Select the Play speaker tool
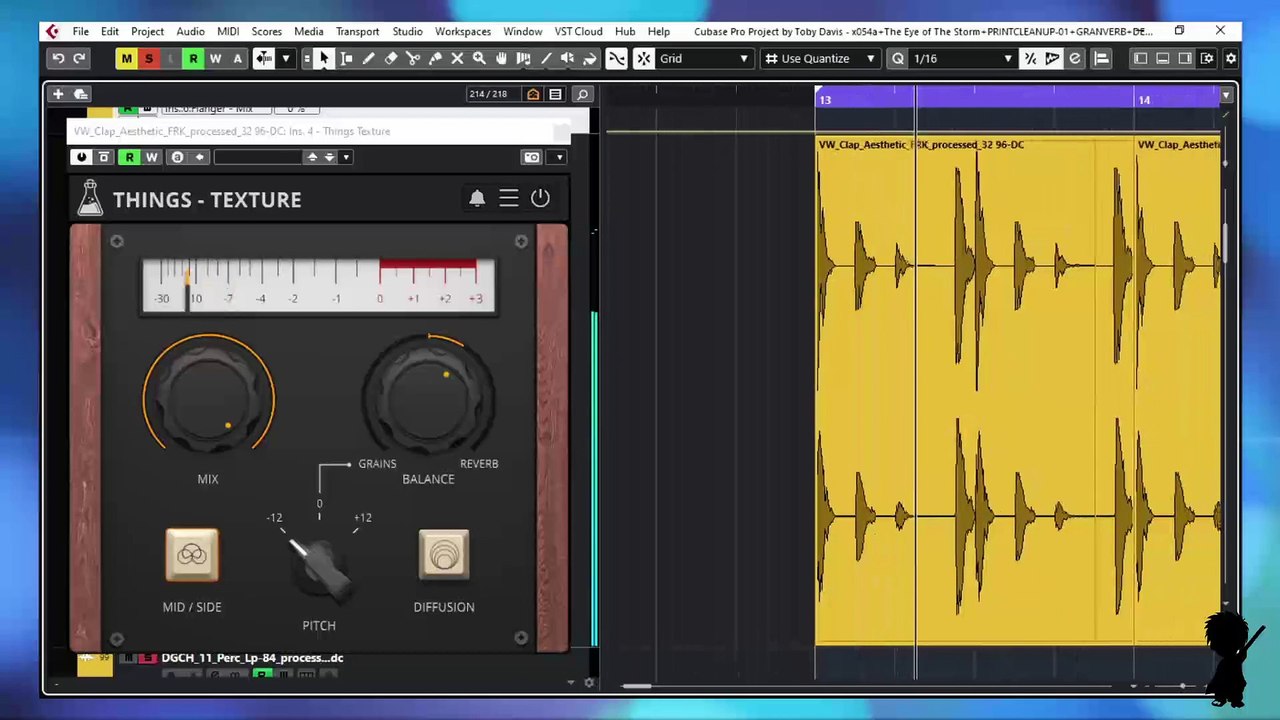Screen dimensions: 1280x720 (567, 59)
